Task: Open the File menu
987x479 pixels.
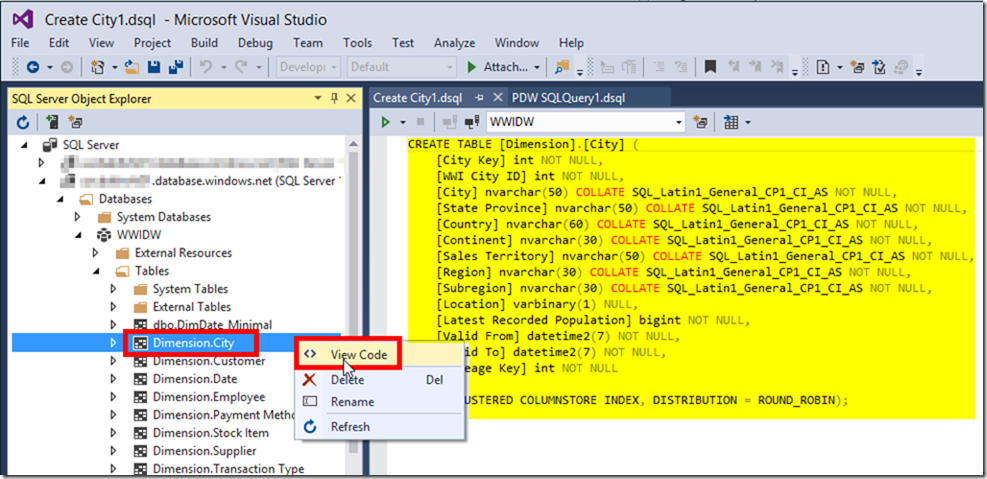Action: [20, 43]
